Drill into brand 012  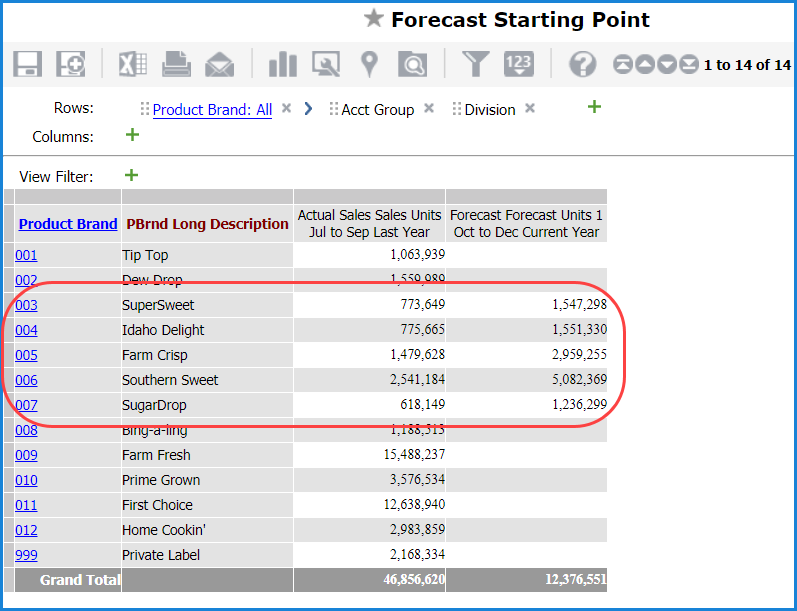pos(26,530)
